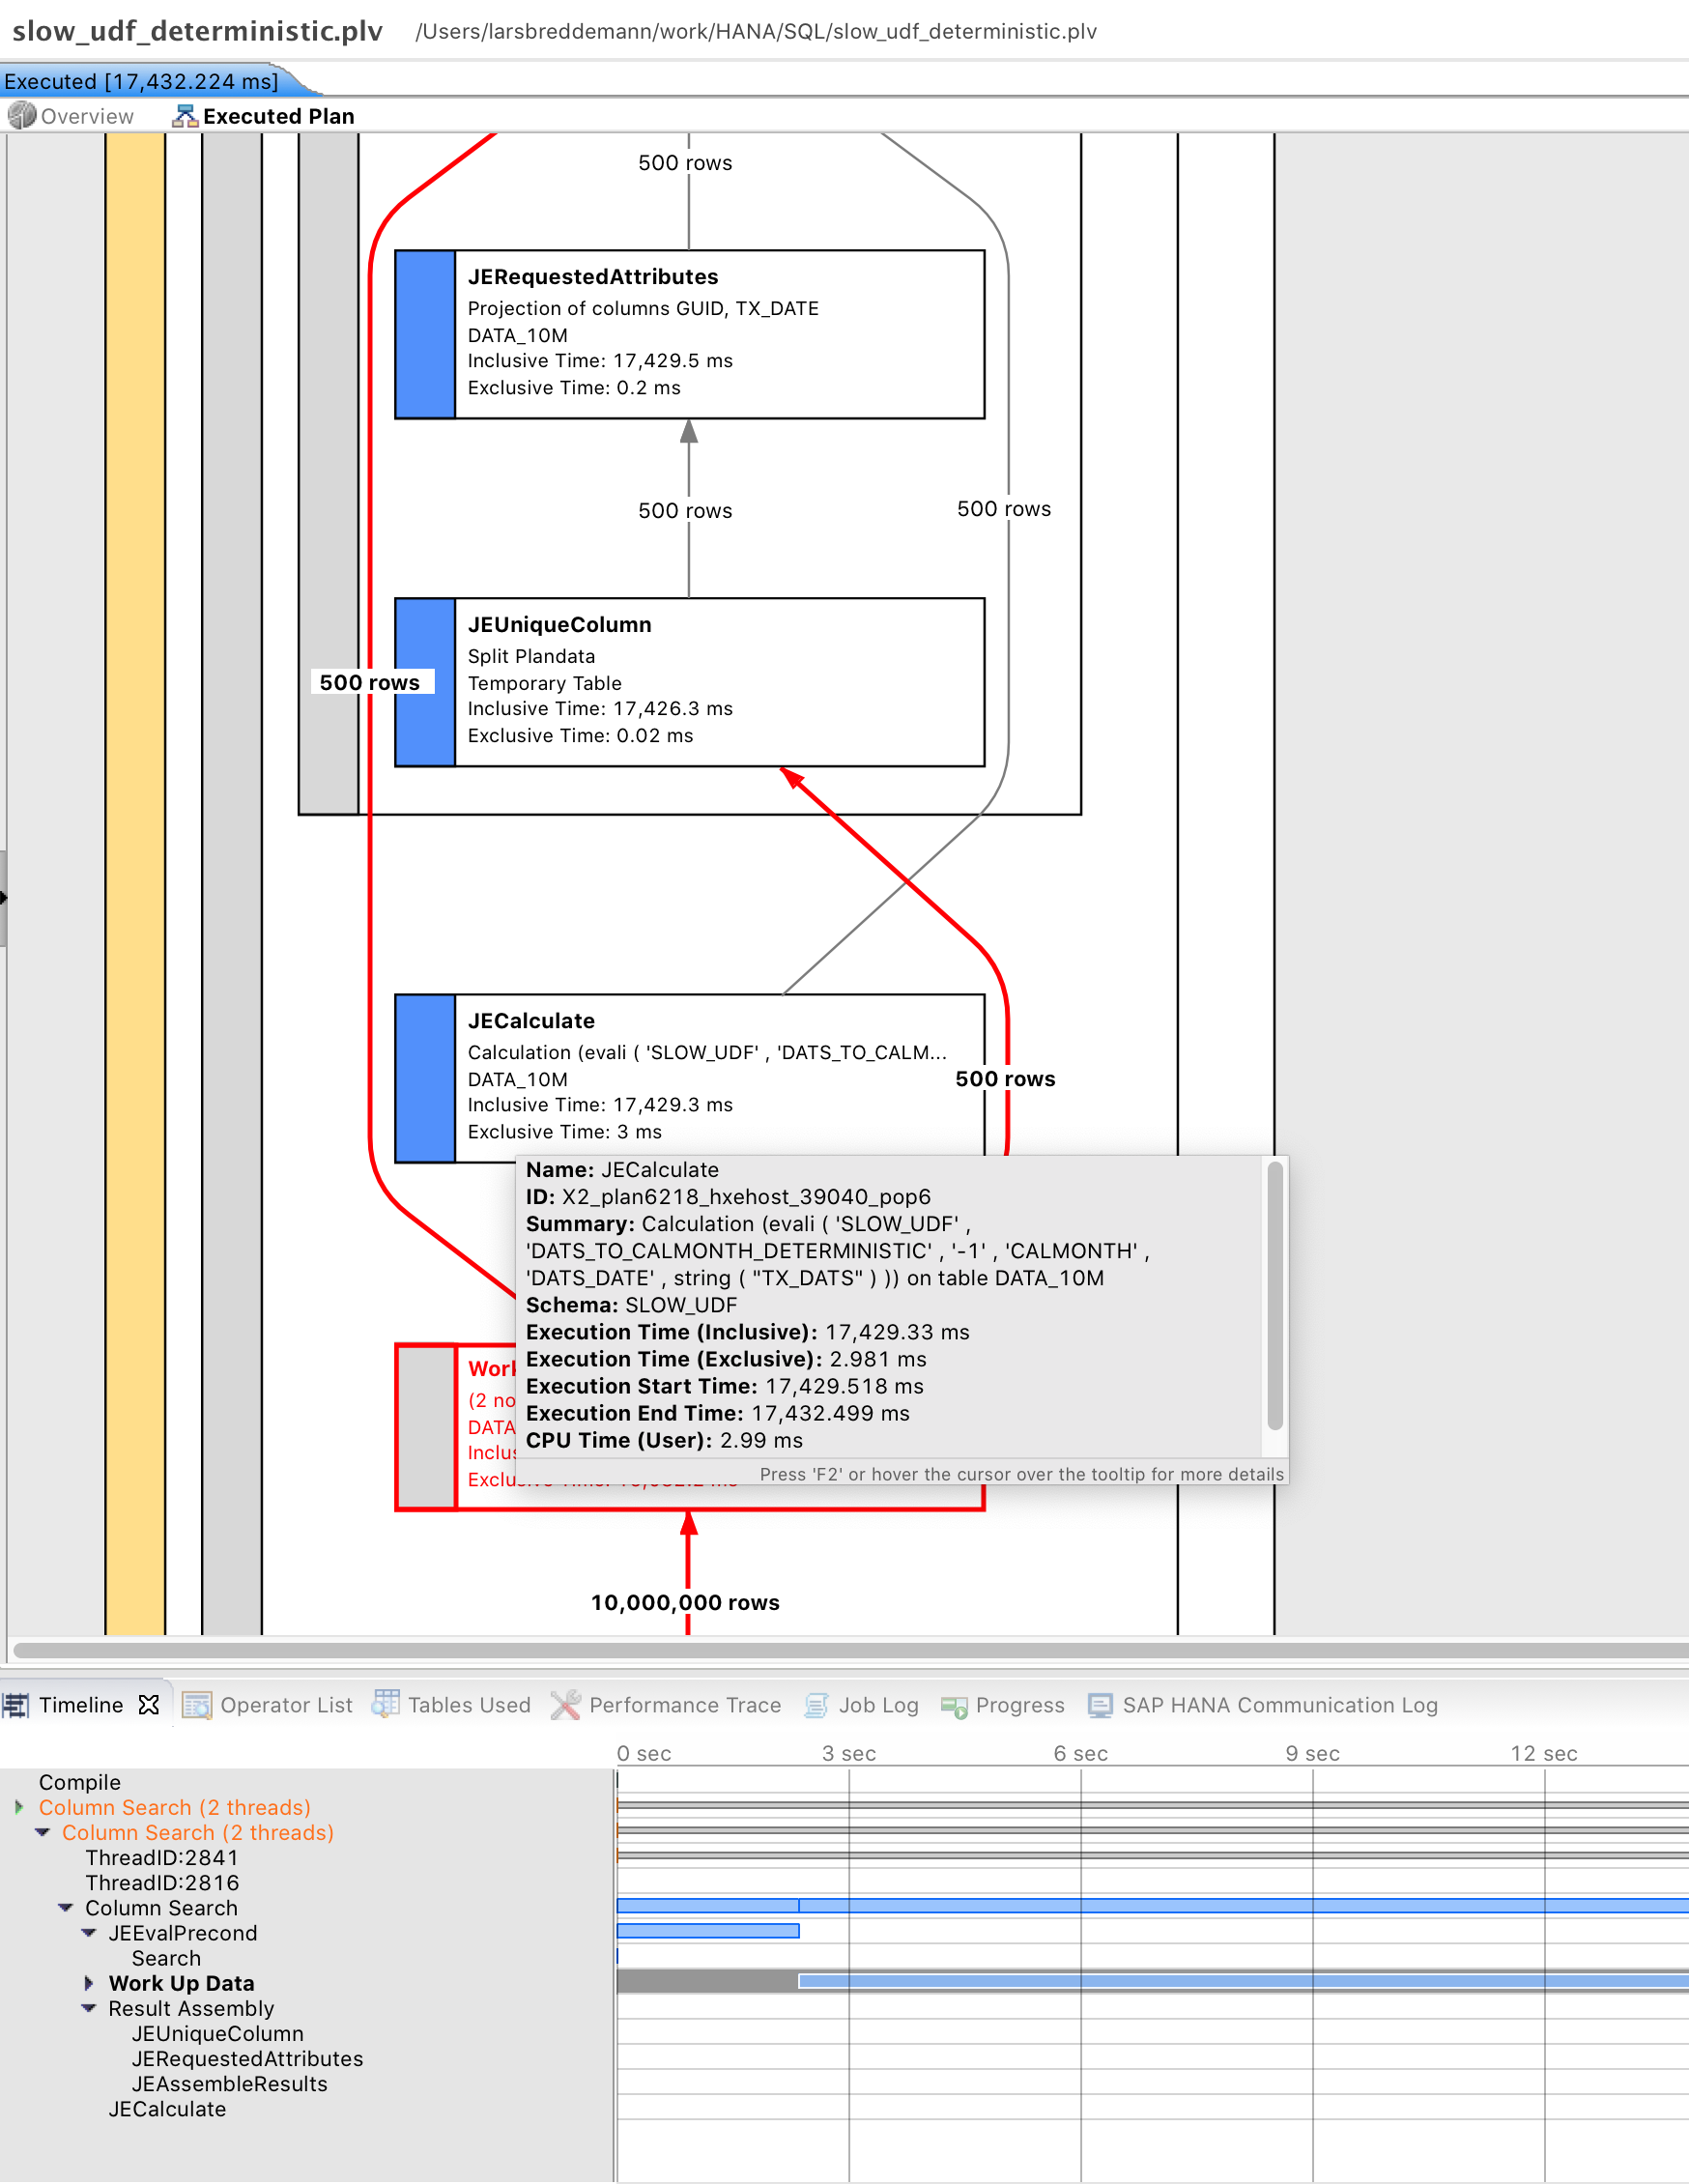The image size is (1689, 2184).
Task: Select the JEUniqueColumn plan operator box
Action: (689, 682)
